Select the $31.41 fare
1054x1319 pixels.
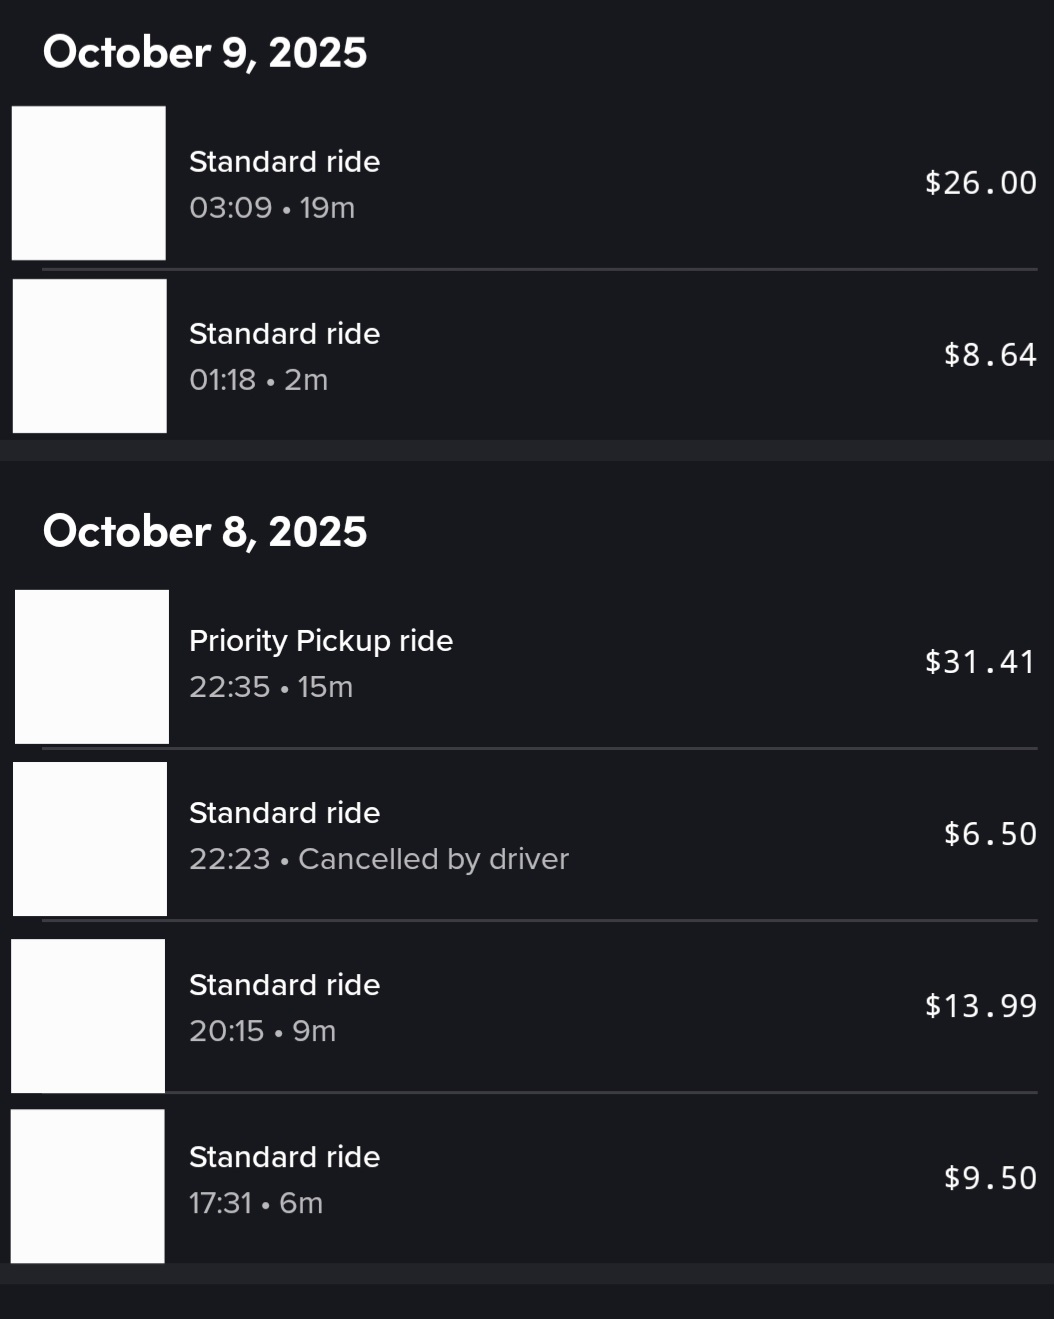[980, 662]
